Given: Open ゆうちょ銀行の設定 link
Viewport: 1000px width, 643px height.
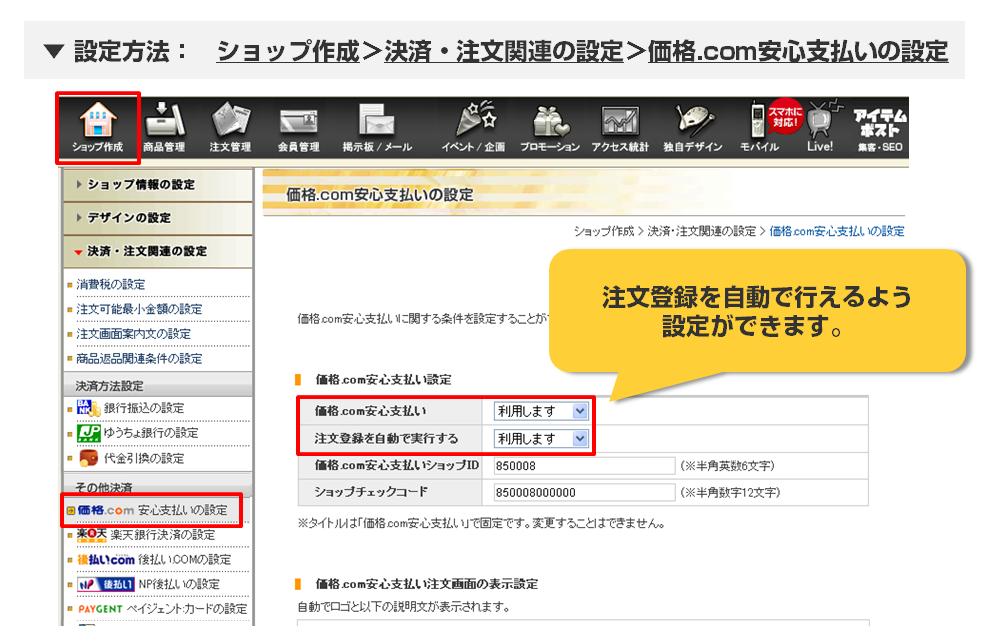Looking at the screenshot, I should pos(151,433).
